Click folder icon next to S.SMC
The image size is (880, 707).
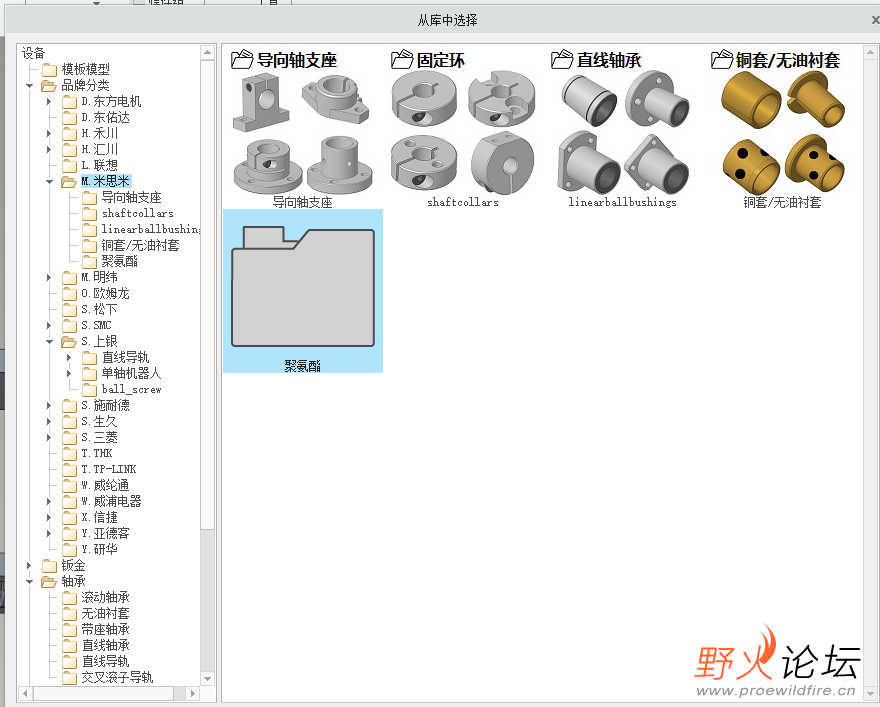tap(70, 325)
